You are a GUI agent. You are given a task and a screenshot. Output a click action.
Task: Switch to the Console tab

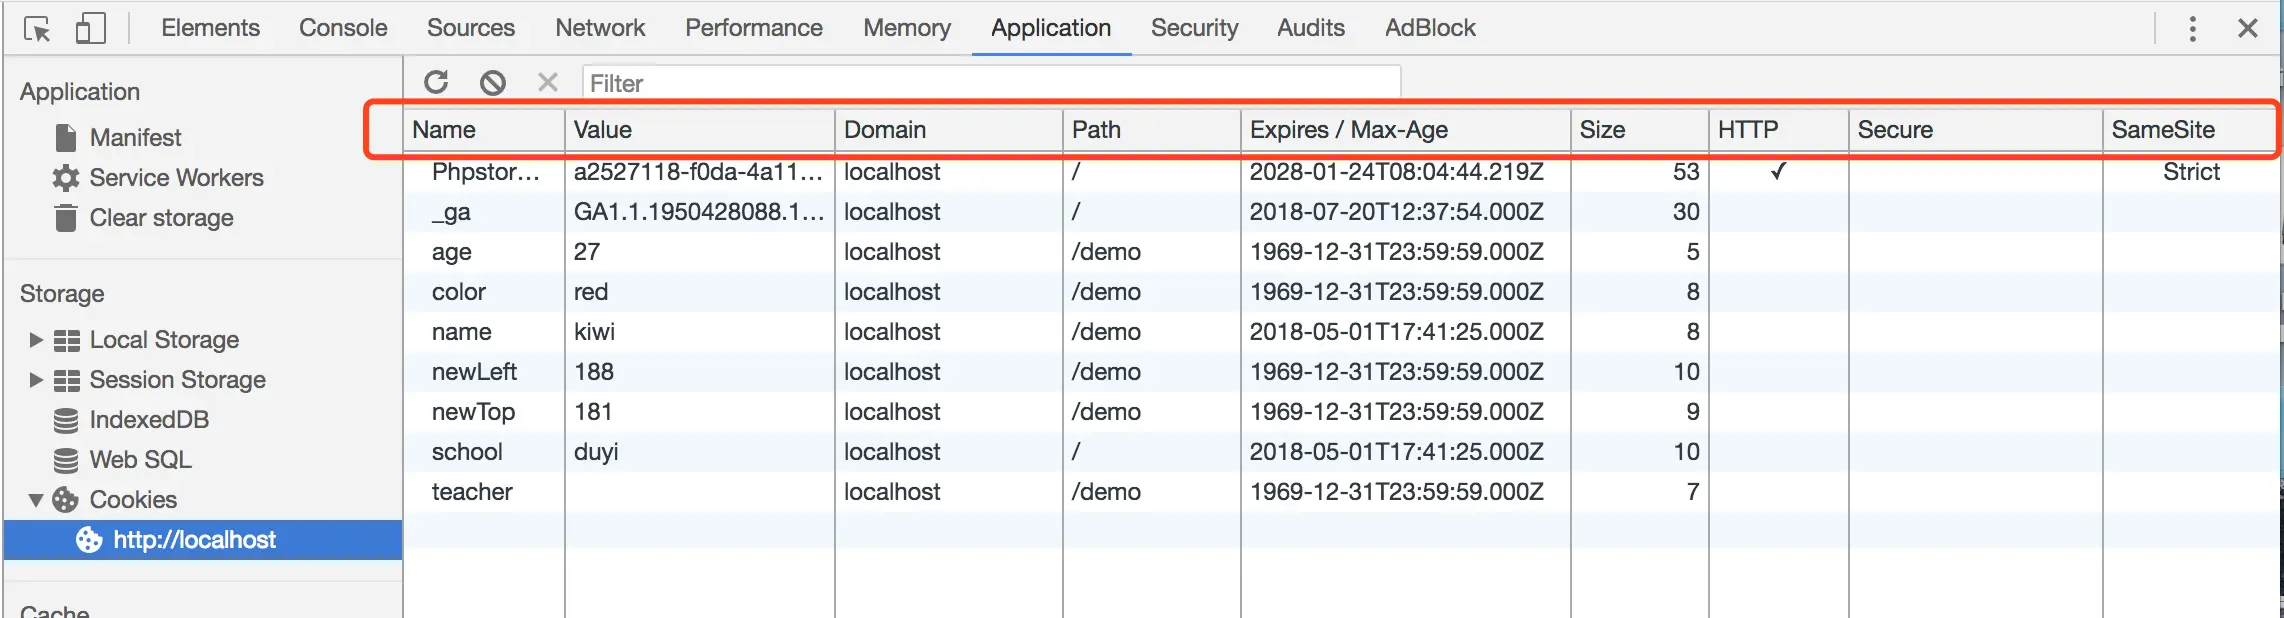click(x=343, y=28)
